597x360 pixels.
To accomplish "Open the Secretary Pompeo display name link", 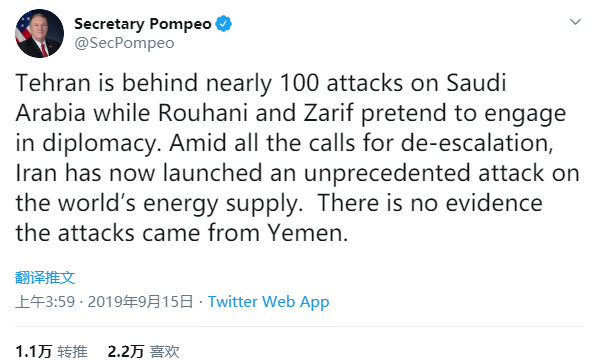I will pos(143,24).
